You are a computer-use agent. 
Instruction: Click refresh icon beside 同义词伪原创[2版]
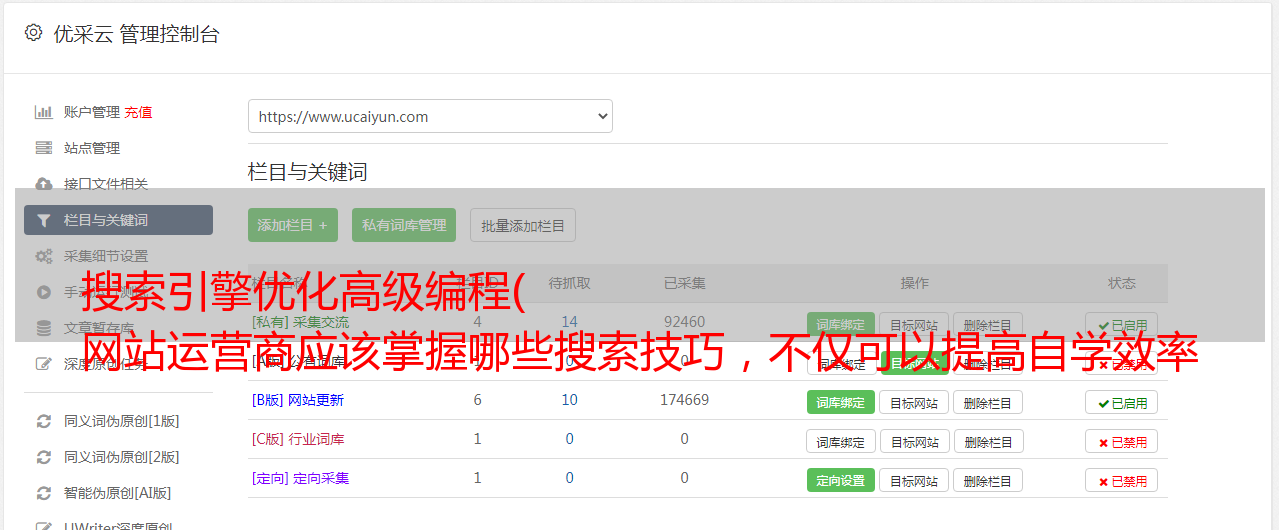tap(43, 457)
